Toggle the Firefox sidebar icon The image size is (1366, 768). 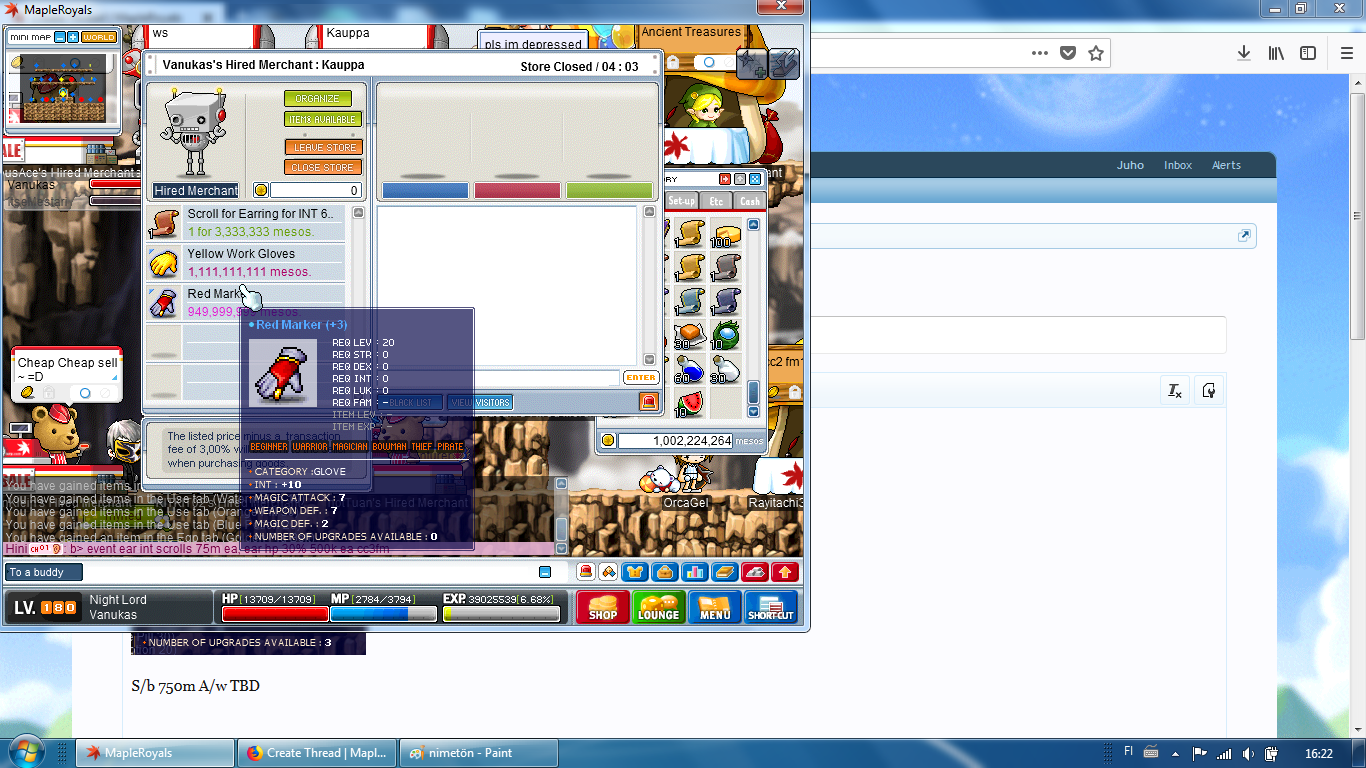1308,53
